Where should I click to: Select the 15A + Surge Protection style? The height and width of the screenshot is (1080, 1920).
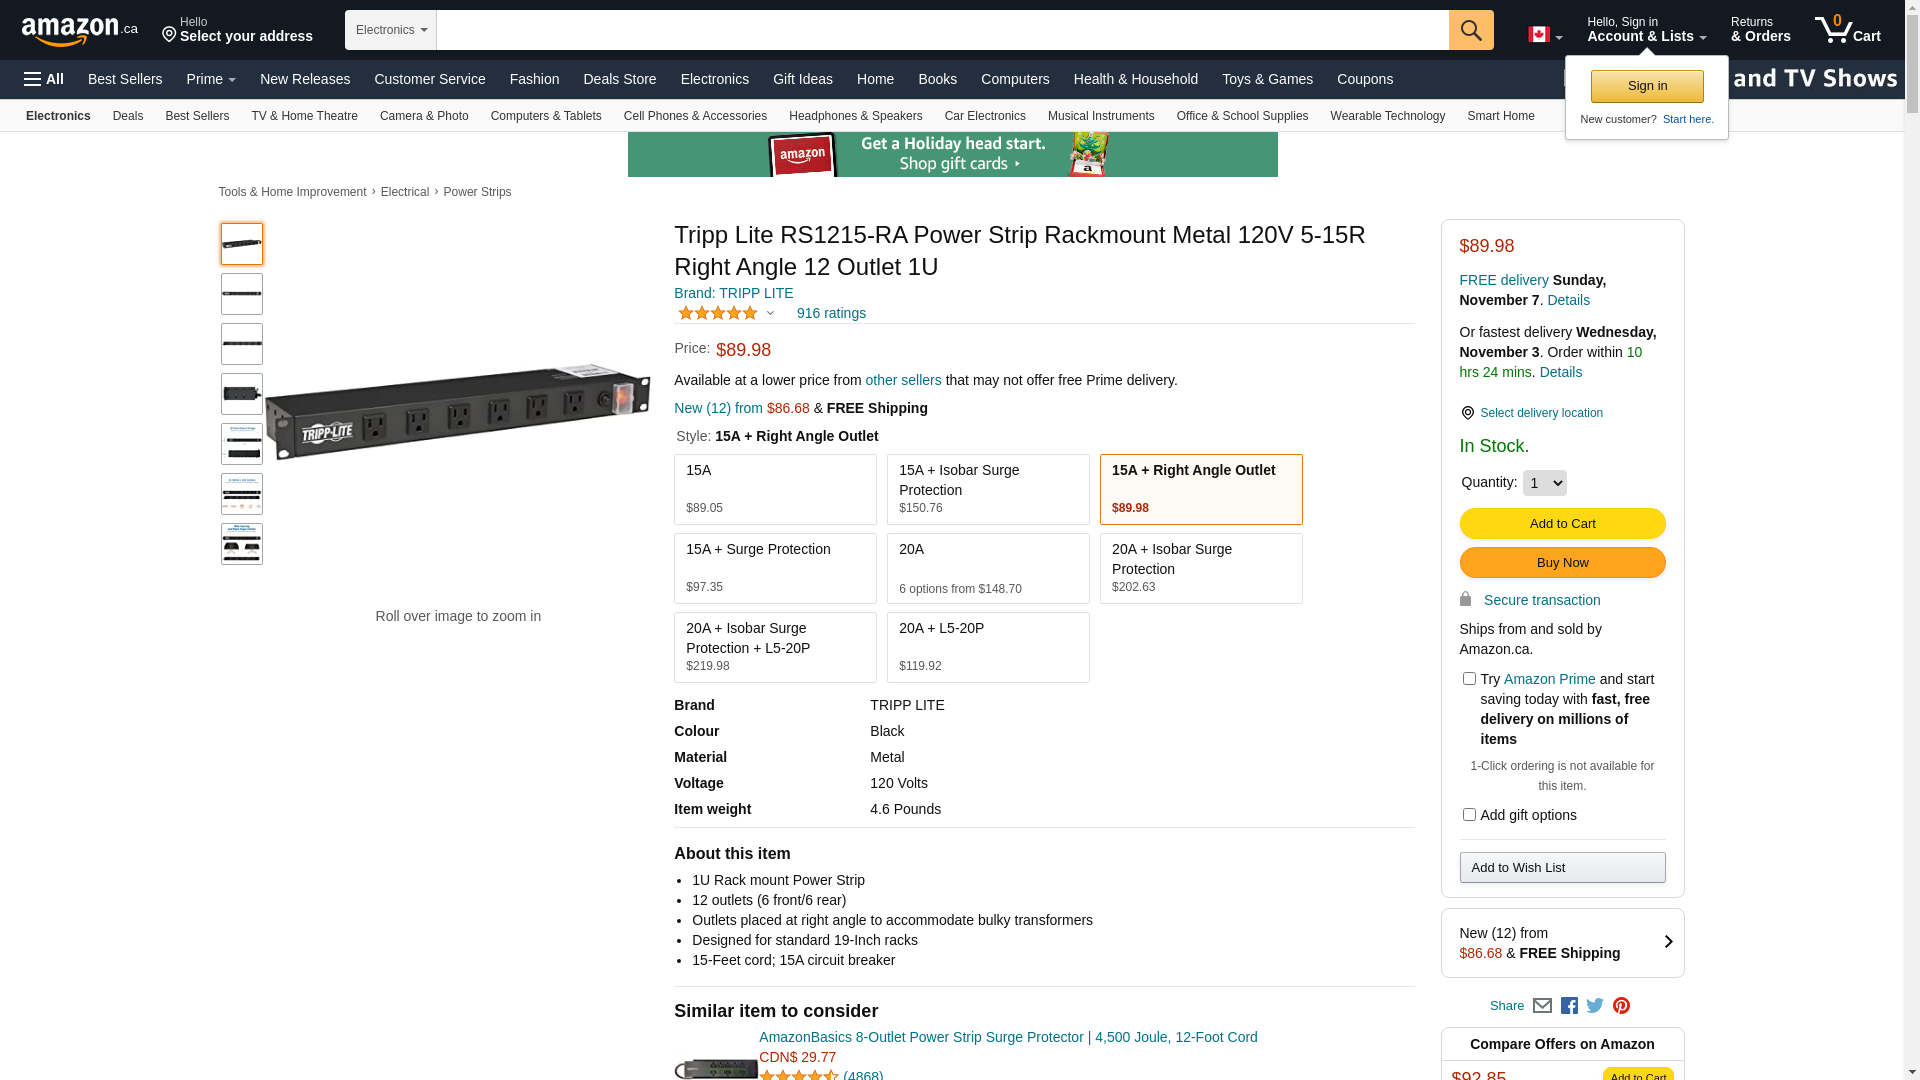click(775, 568)
